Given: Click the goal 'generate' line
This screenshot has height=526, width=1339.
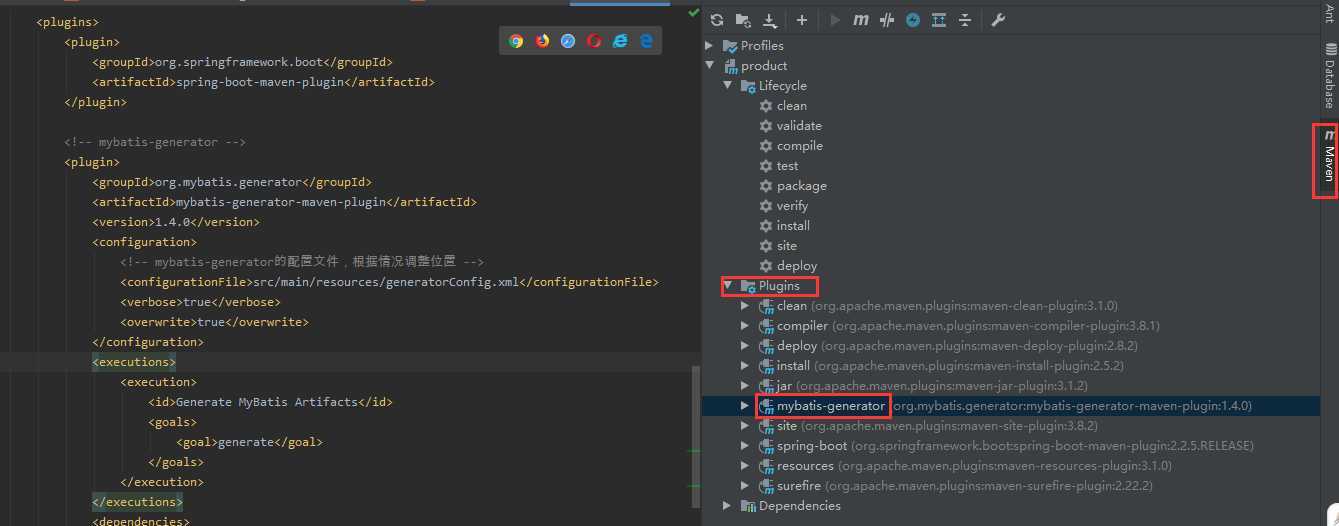Looking at the screenshot, I should pyautogui.click(x=249, y=442).
